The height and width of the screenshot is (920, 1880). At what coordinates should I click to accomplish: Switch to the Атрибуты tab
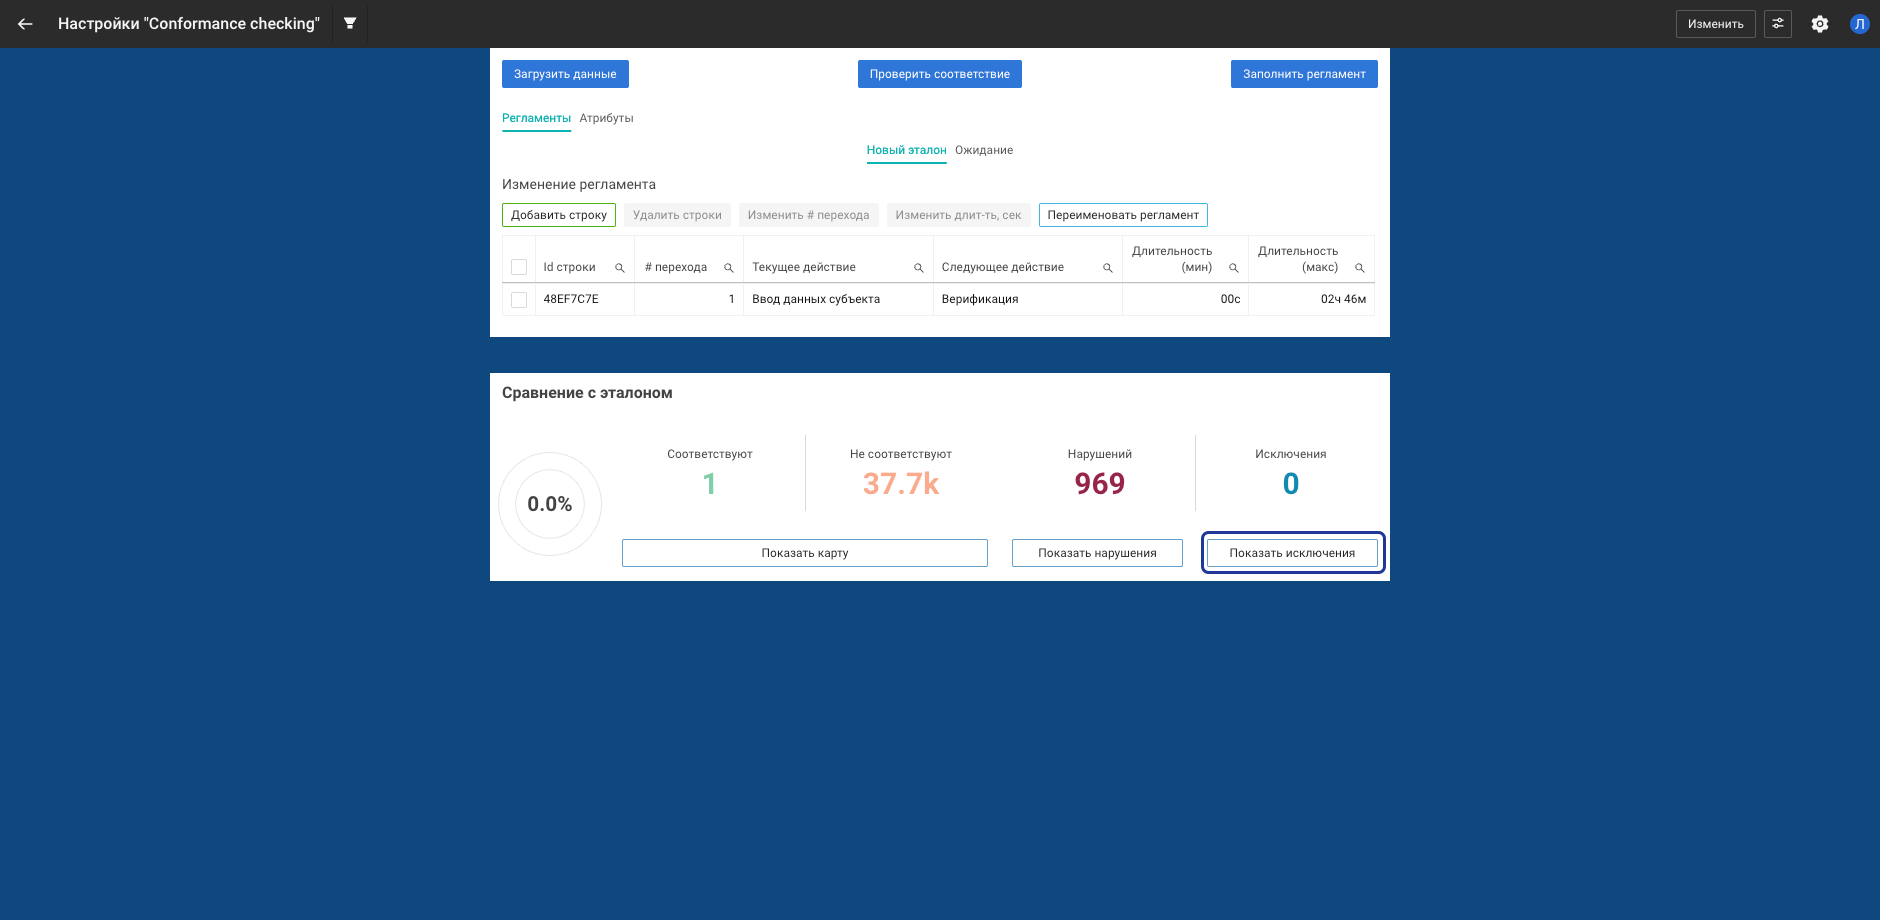tap(606, 118)
